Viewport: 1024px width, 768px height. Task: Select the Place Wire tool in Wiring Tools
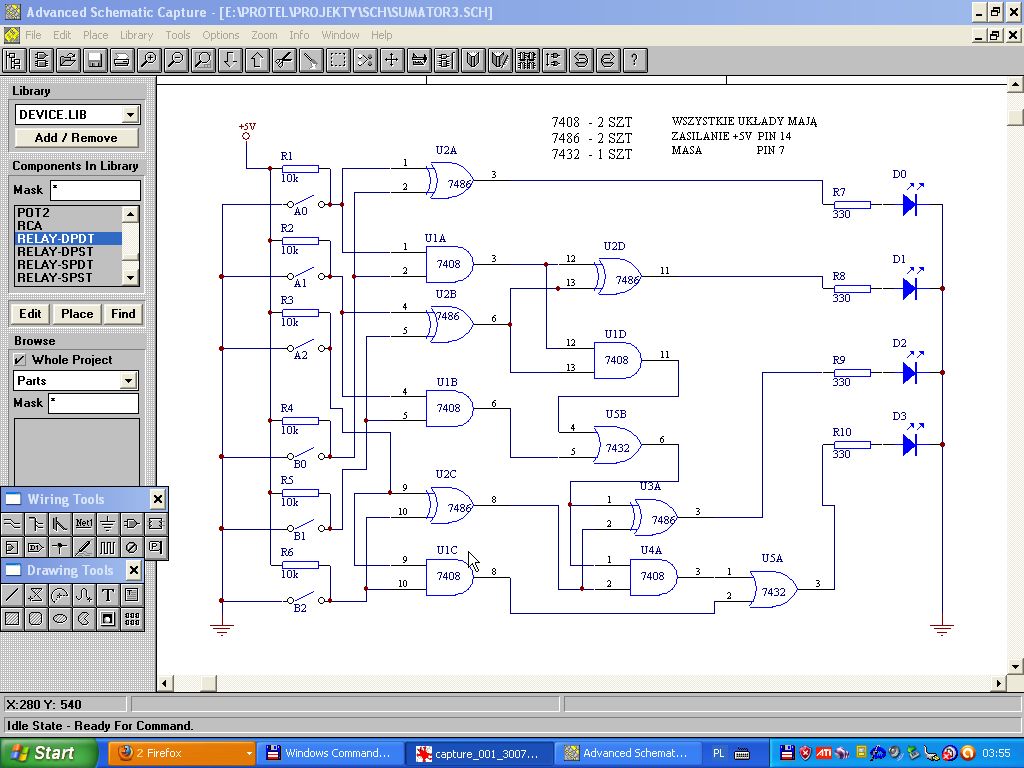[12, 524]
